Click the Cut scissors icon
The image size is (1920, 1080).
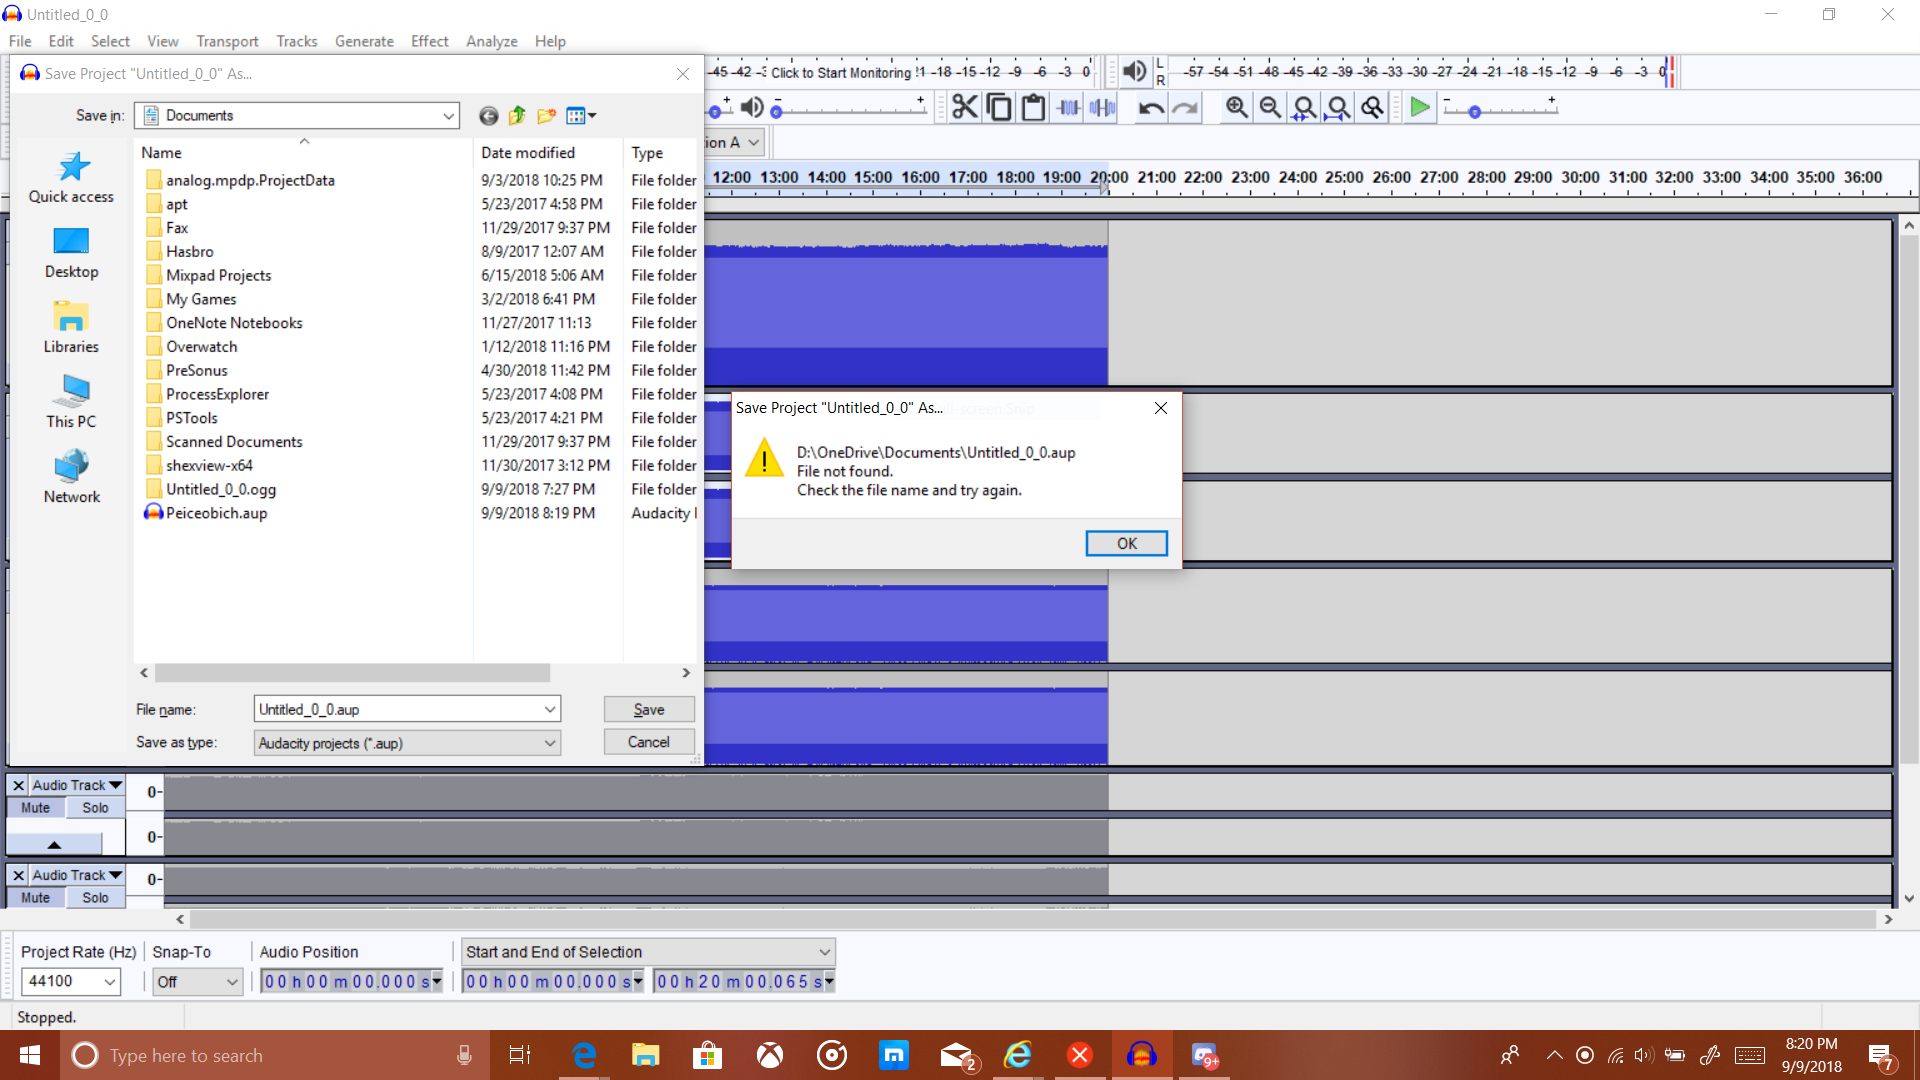[964, 108]
